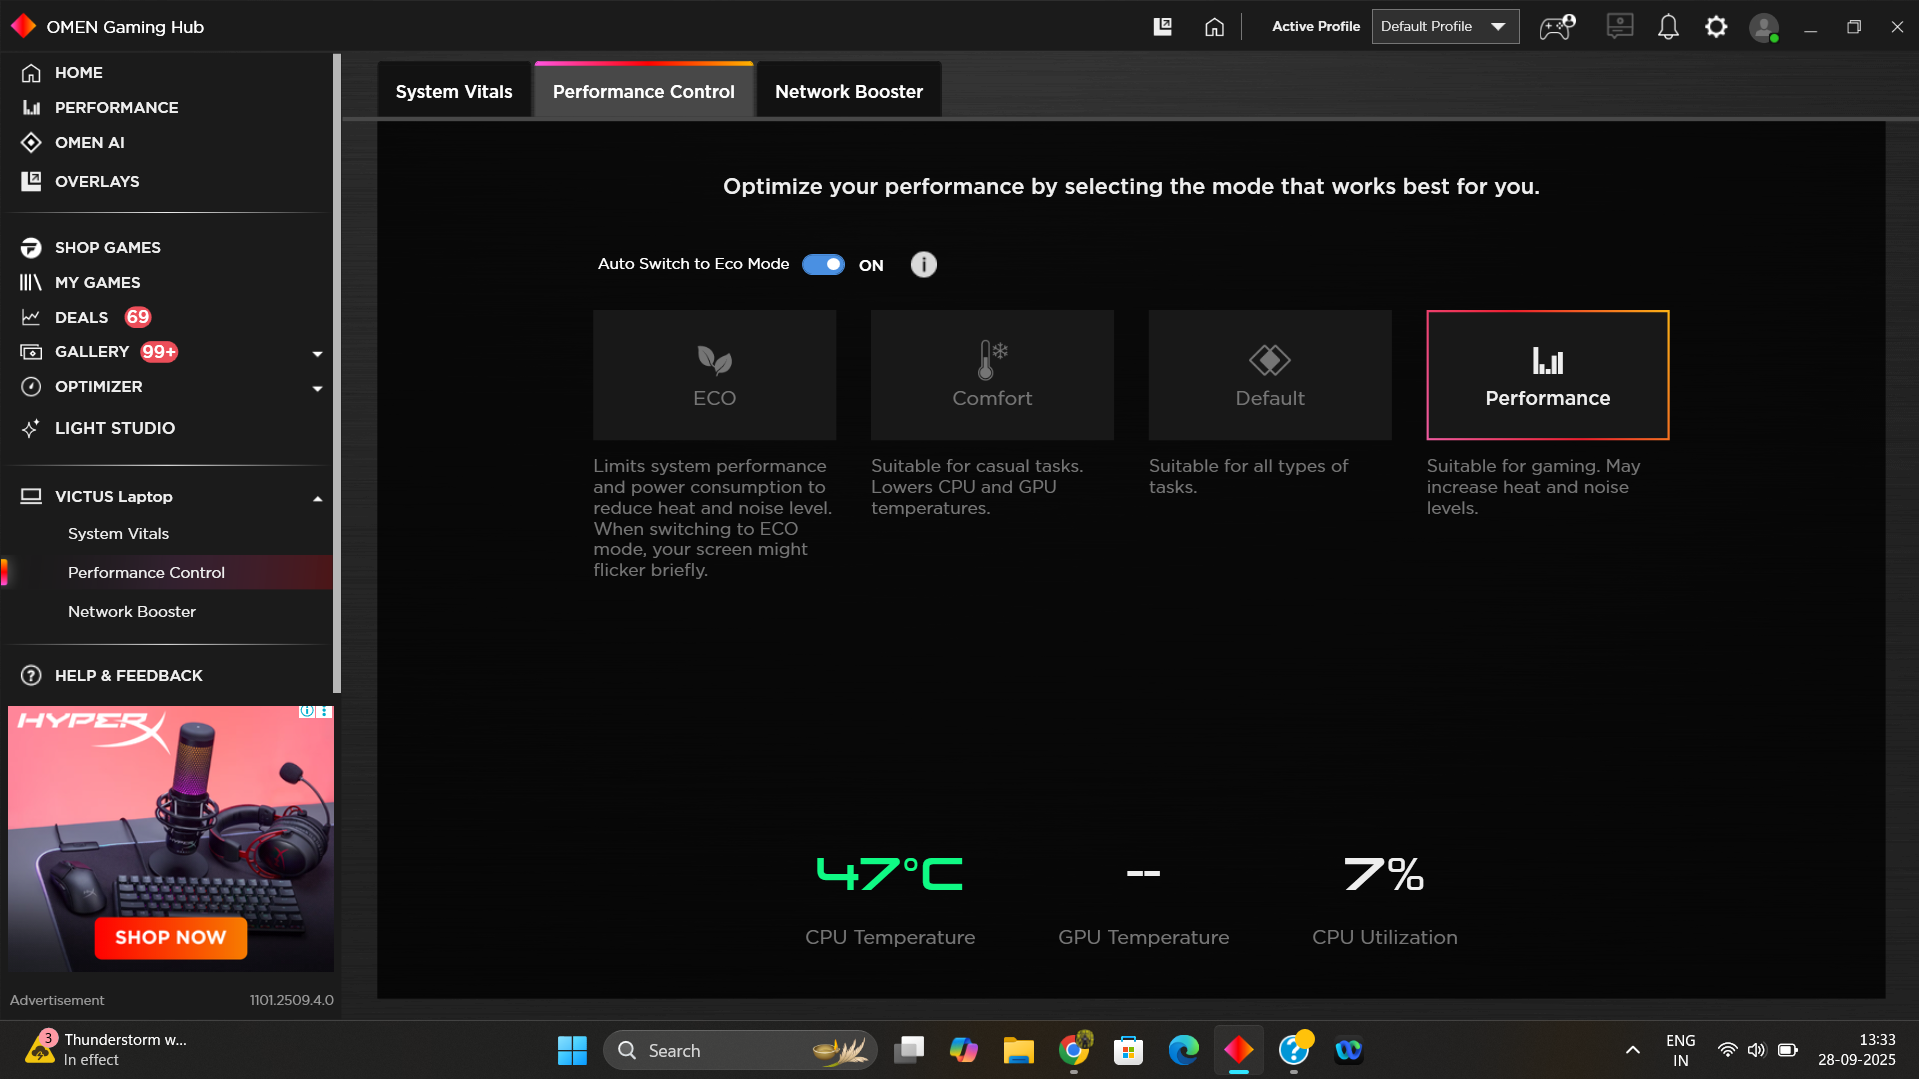Select Comfort performance mode
The width and height of the screenshot is (1919, 1079).
tap(992, 375)
